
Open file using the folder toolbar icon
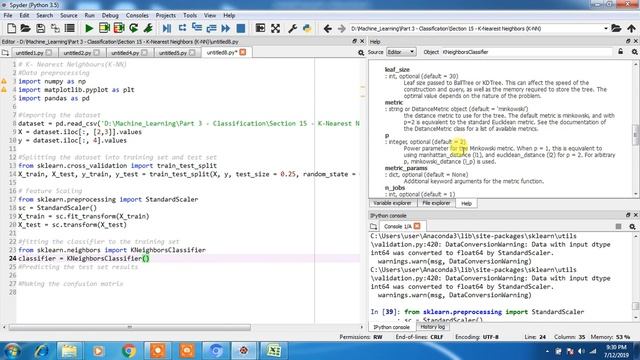[25, 28]
